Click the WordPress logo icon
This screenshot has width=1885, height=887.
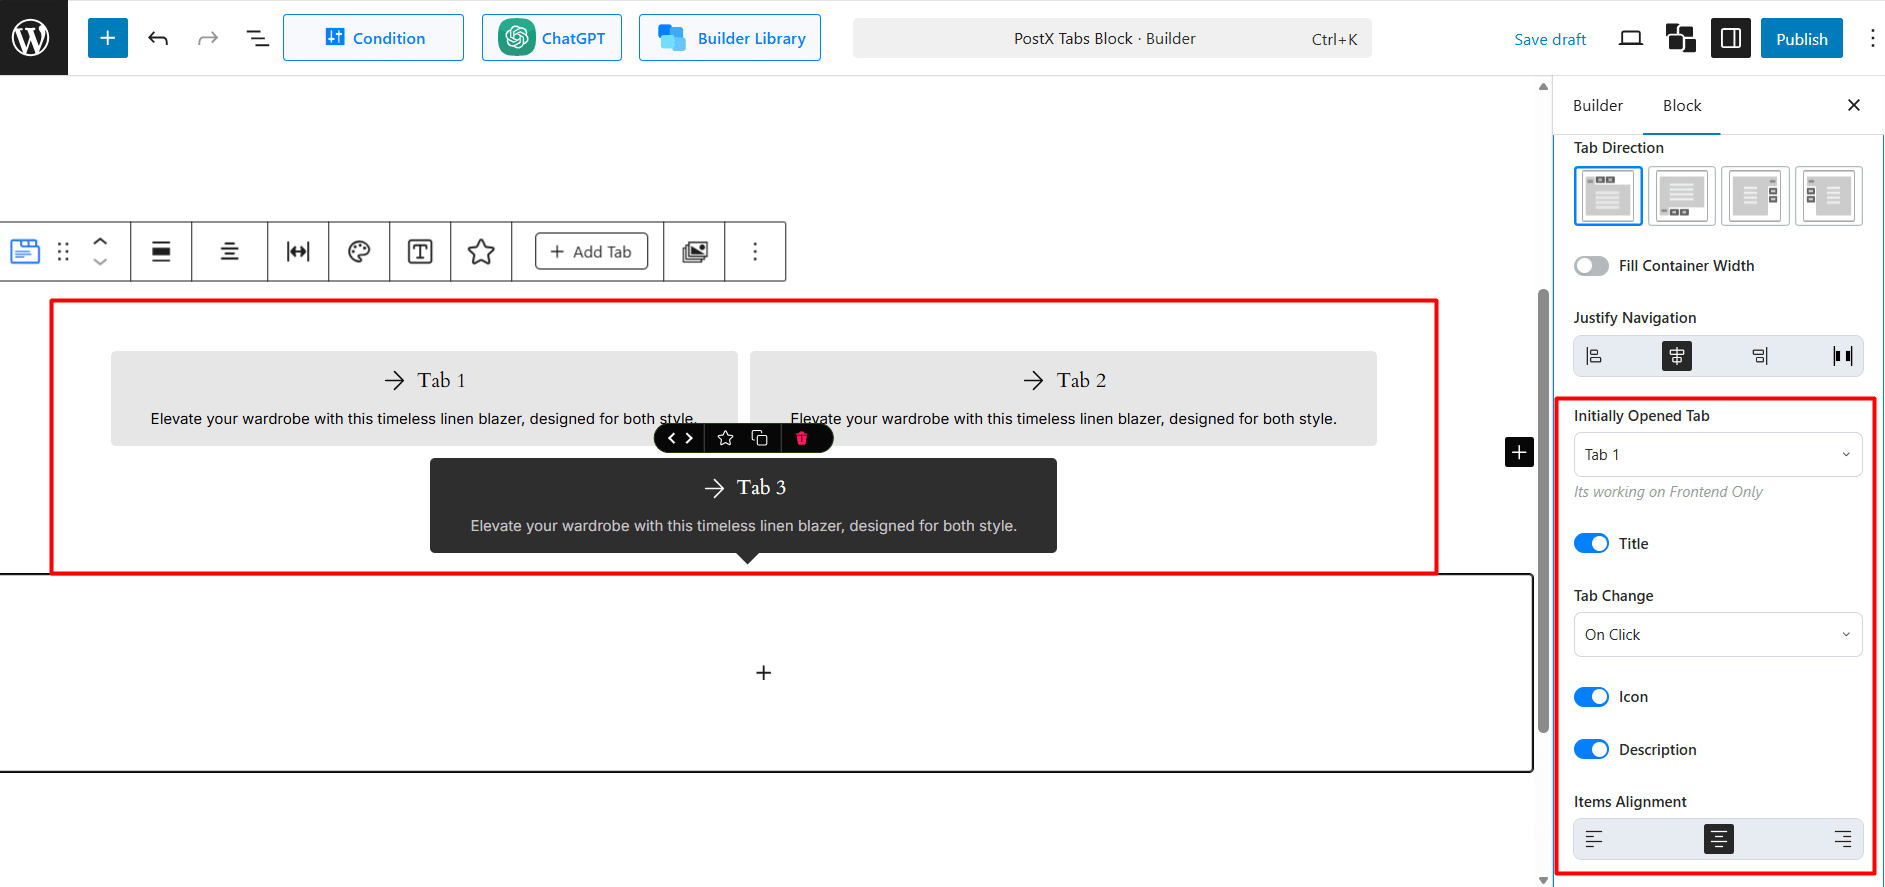(33, 38)
